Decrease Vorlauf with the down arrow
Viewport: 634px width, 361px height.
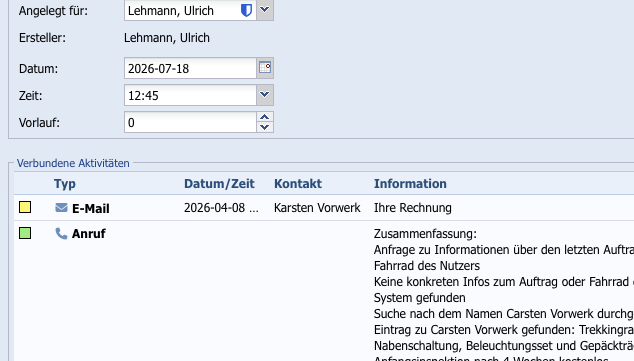(265, 127)
